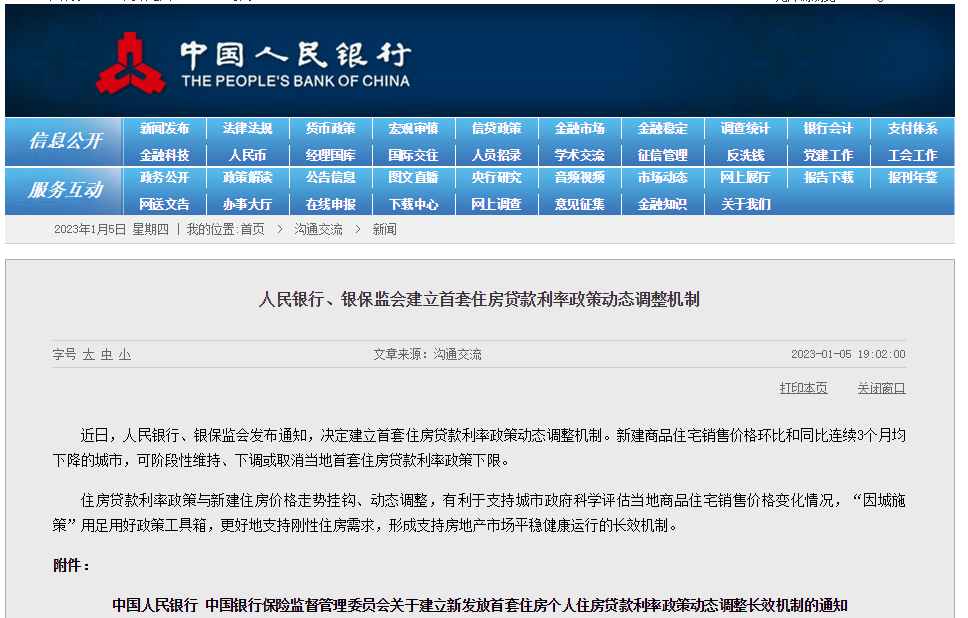This screenshot has width=968, height=618.
Task: Open the 办事大厅 section
Action: 248,204
